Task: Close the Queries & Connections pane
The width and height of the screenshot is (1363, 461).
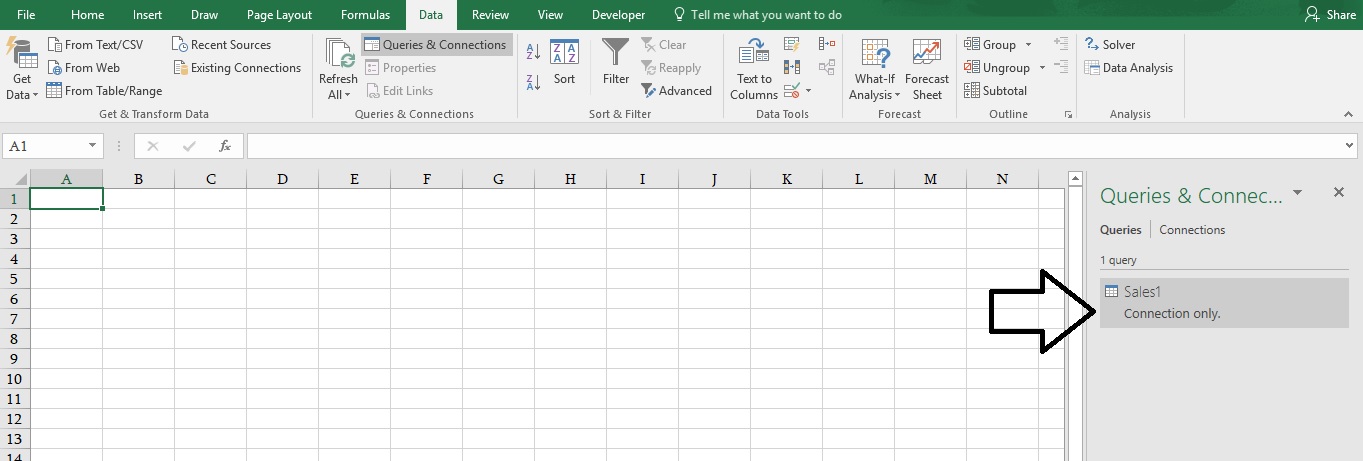Action: pyautogui.click(x=1339, y=192)
